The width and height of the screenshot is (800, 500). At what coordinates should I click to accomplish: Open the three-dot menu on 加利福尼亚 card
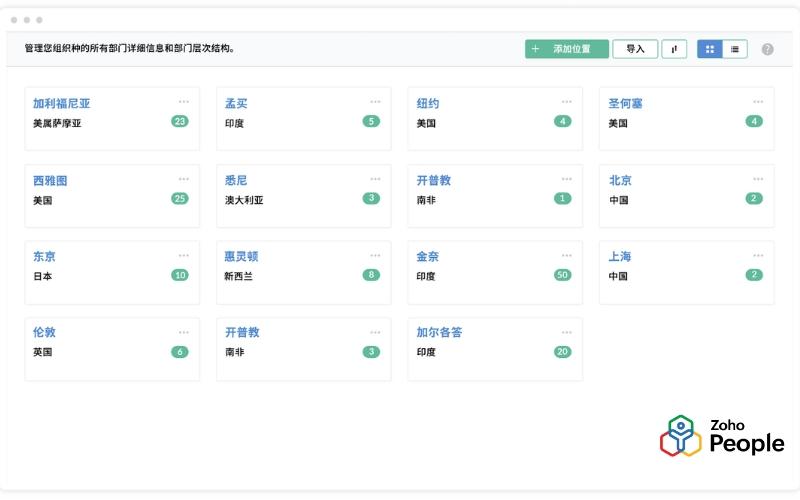point(184,102)
